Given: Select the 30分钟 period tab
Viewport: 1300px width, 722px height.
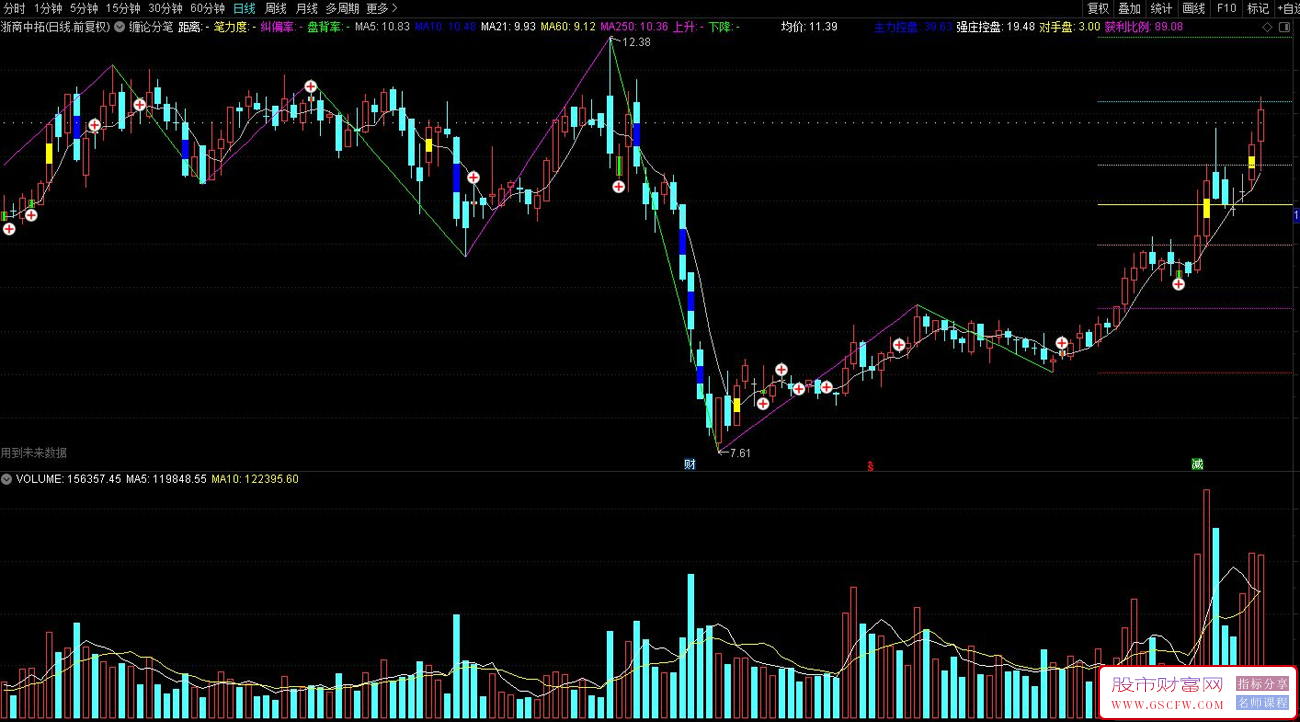Looking at the screenshot, I should click(165, 8).
